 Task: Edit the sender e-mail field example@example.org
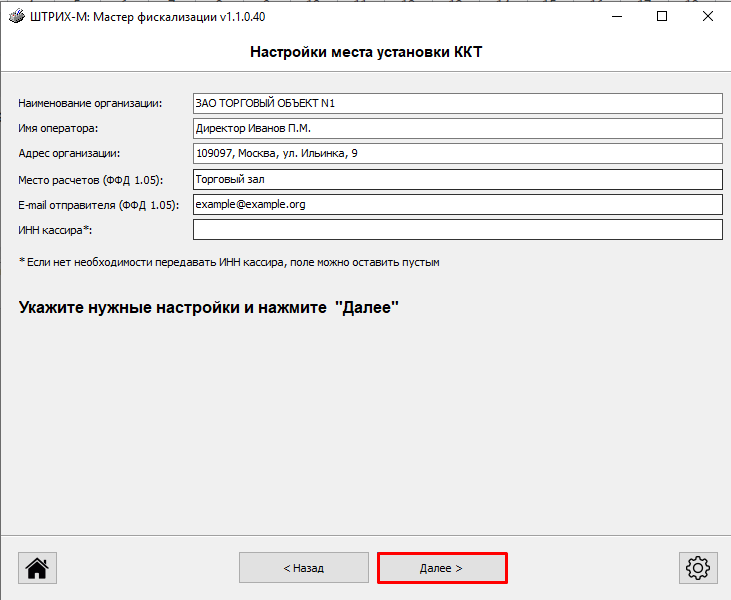[x=457, y=204]
